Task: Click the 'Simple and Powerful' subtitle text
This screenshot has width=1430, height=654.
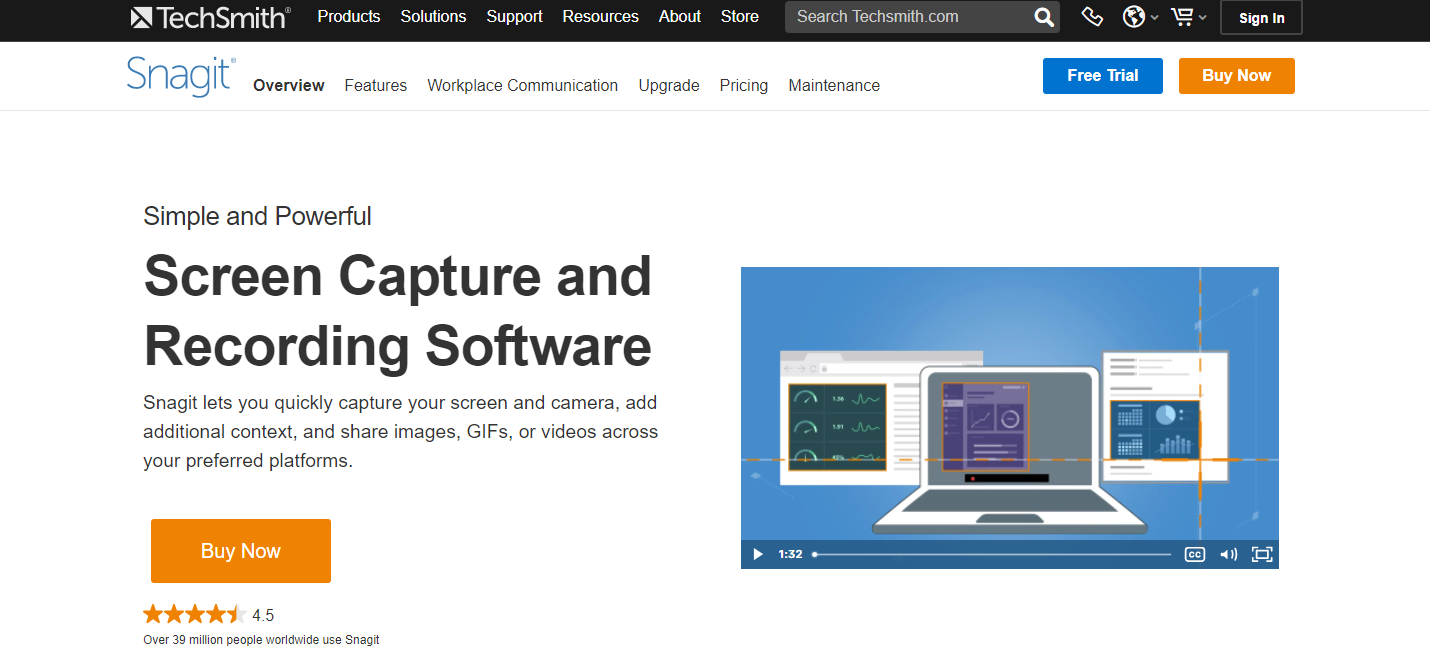Action: click(x=258, y=216)
